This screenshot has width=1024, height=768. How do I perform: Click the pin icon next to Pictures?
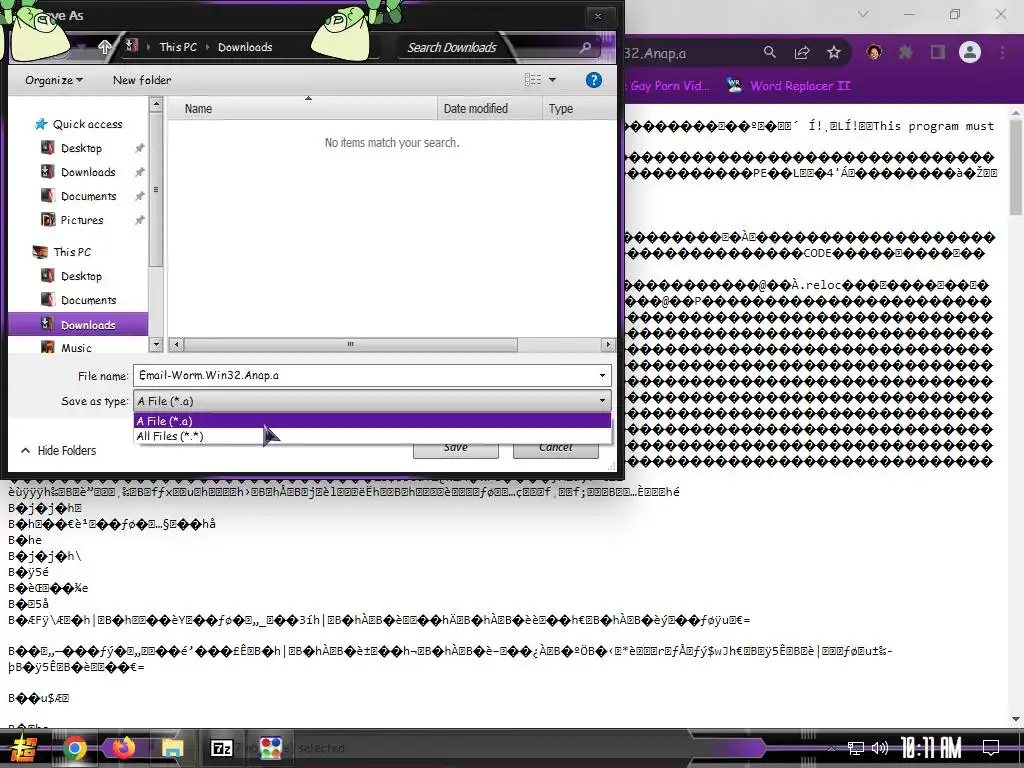pyautogui.click(x=139, y=220)
